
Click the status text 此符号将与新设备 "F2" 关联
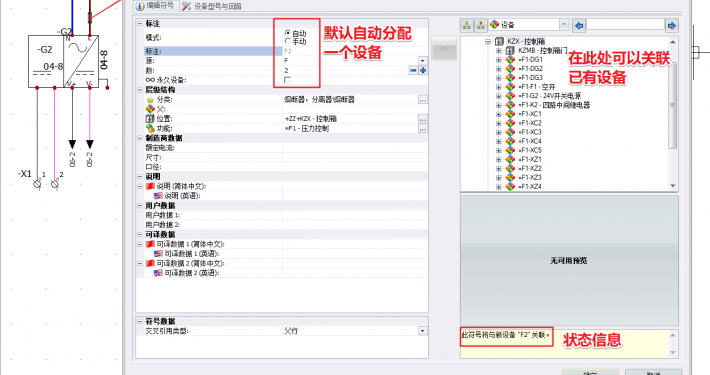point(505,335)
